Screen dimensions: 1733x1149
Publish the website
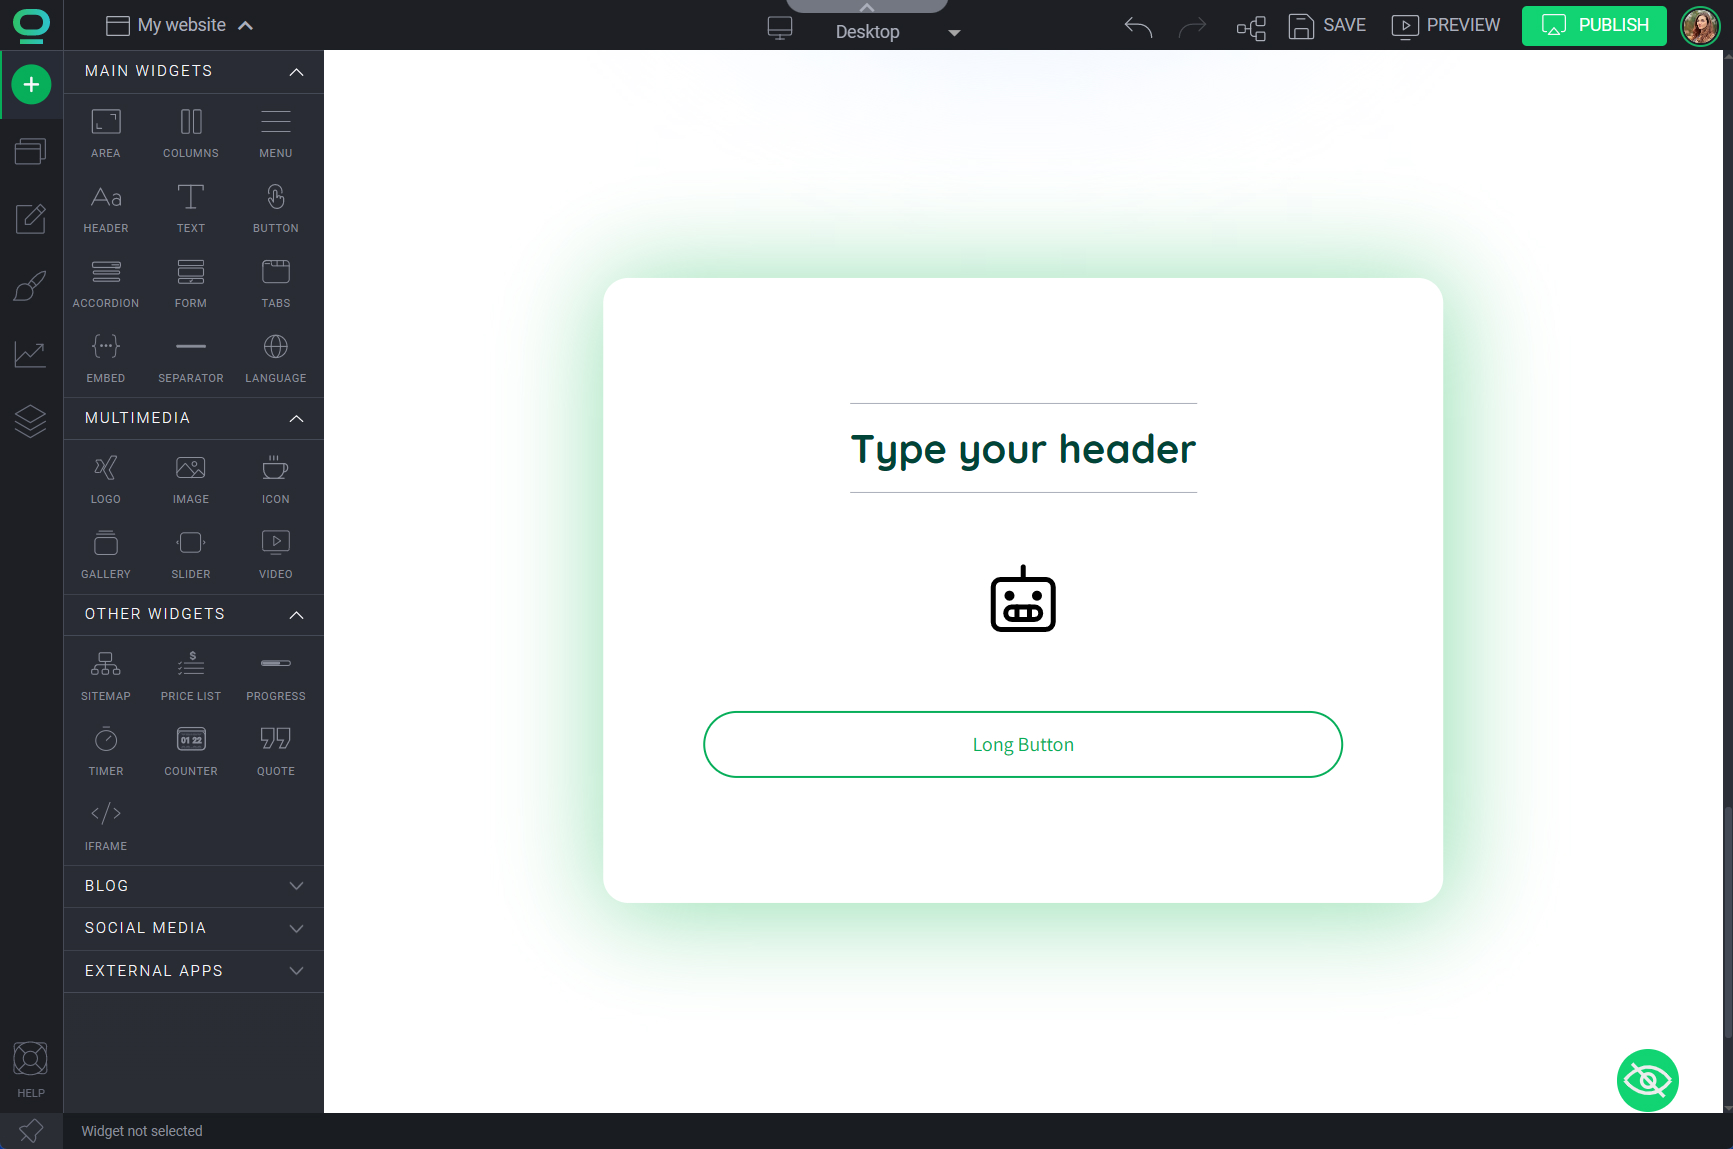(x=1594, y=26)
